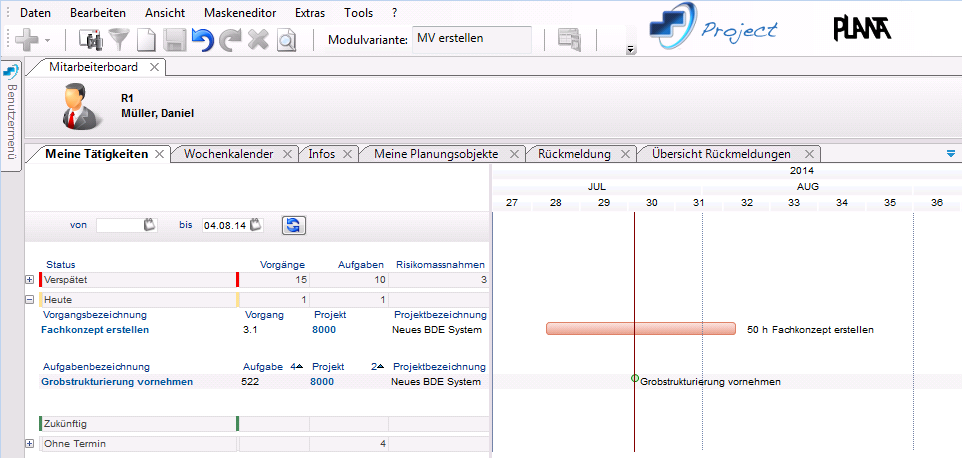Expand the Ohne Termin status row
This screenshot has width=962, height=458.
click(x=29, y=443)
